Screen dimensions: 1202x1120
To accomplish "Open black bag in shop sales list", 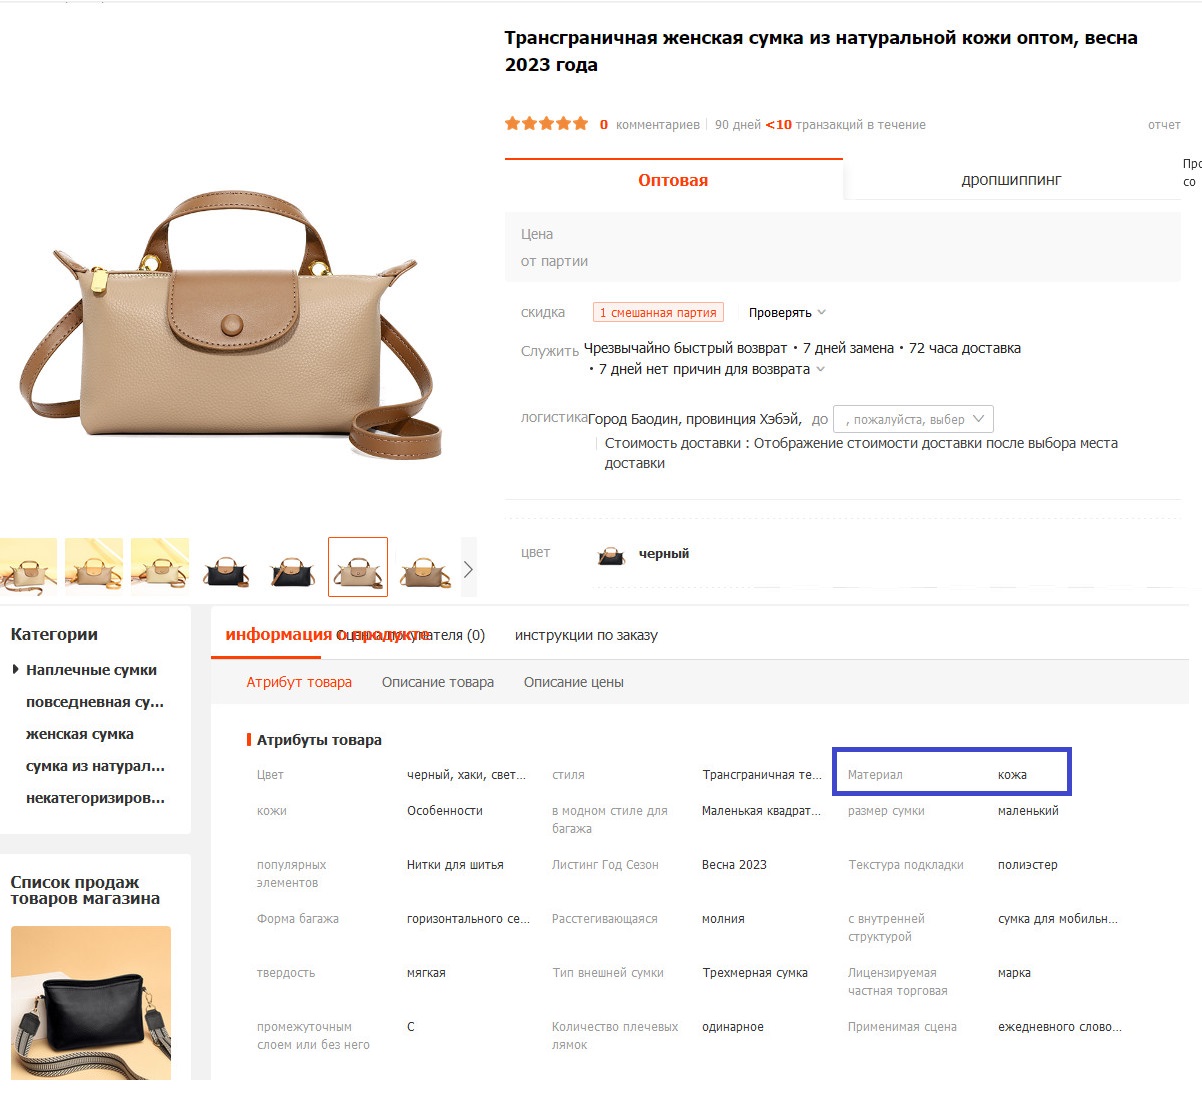I will click(91, 1002).
